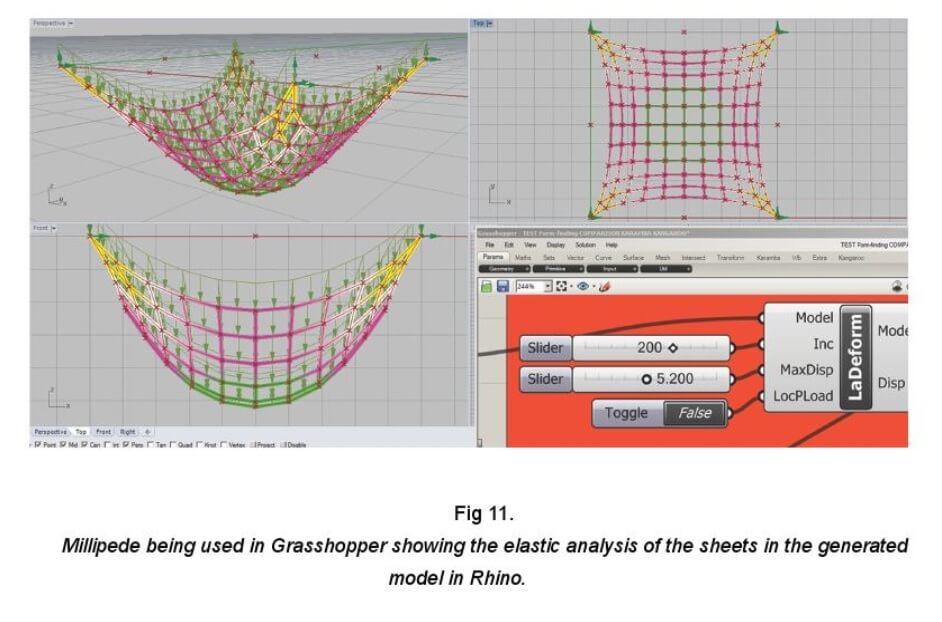
Task: Enable the Tan osnap checkbox
Action: click(150, 443)
